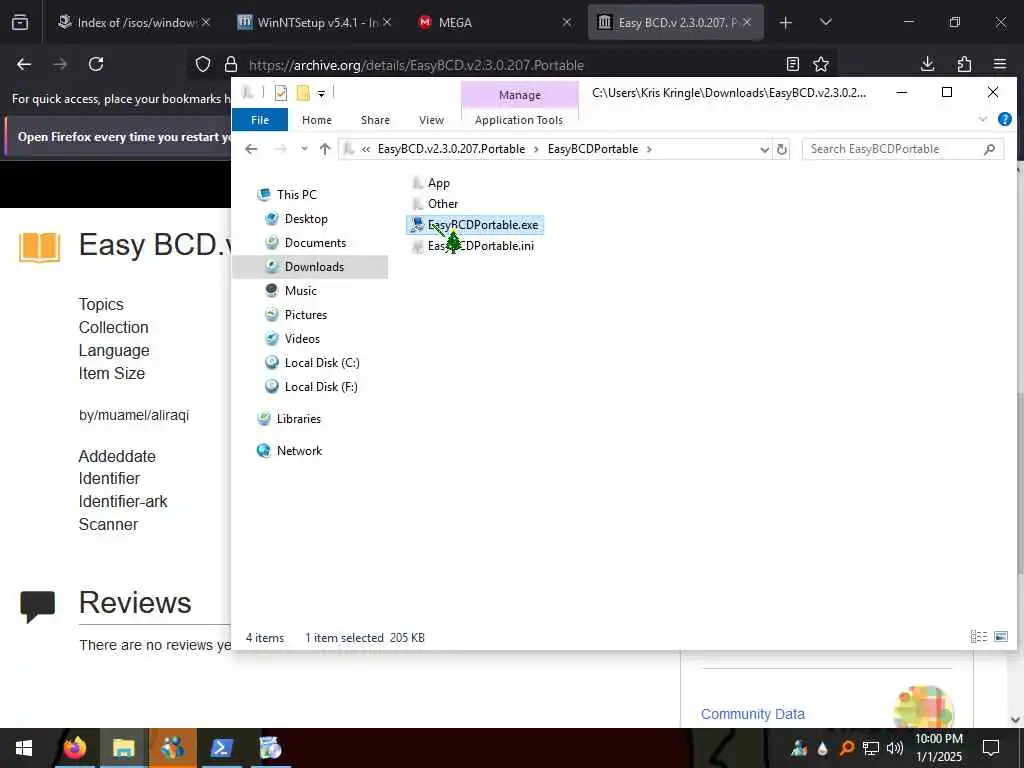
Task: Show site security lock info
Action: [231, 65]
